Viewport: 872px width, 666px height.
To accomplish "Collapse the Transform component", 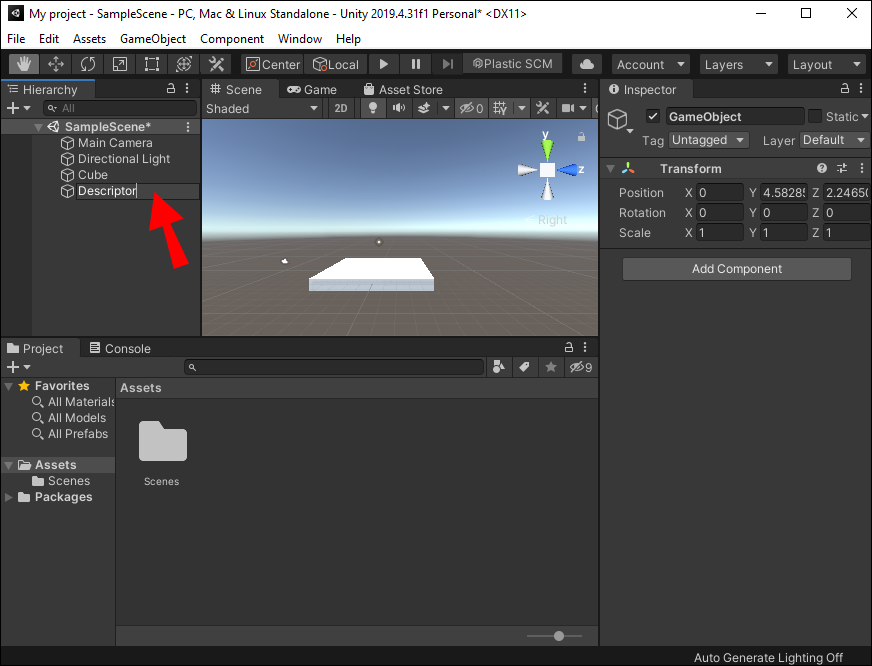I will pos(611,169).
